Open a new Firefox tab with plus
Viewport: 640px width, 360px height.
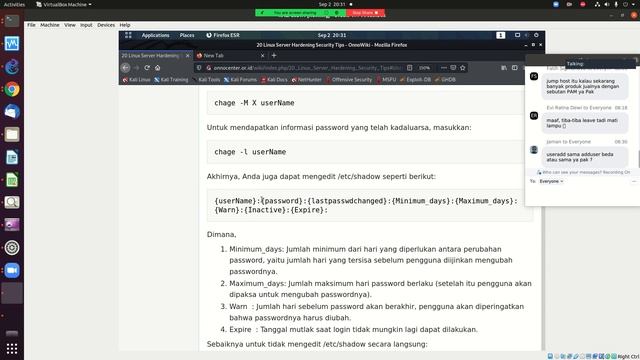click(x=274, y=56)
